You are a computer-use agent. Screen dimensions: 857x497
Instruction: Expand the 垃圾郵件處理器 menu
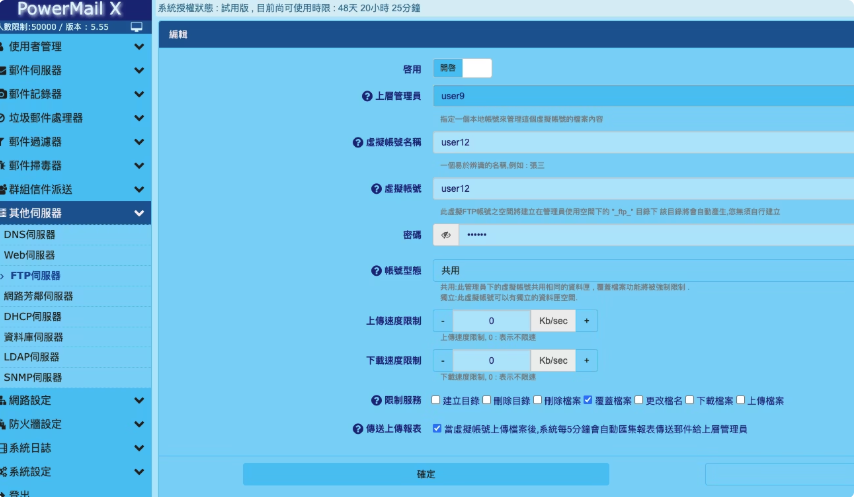[x=75, y=118]
